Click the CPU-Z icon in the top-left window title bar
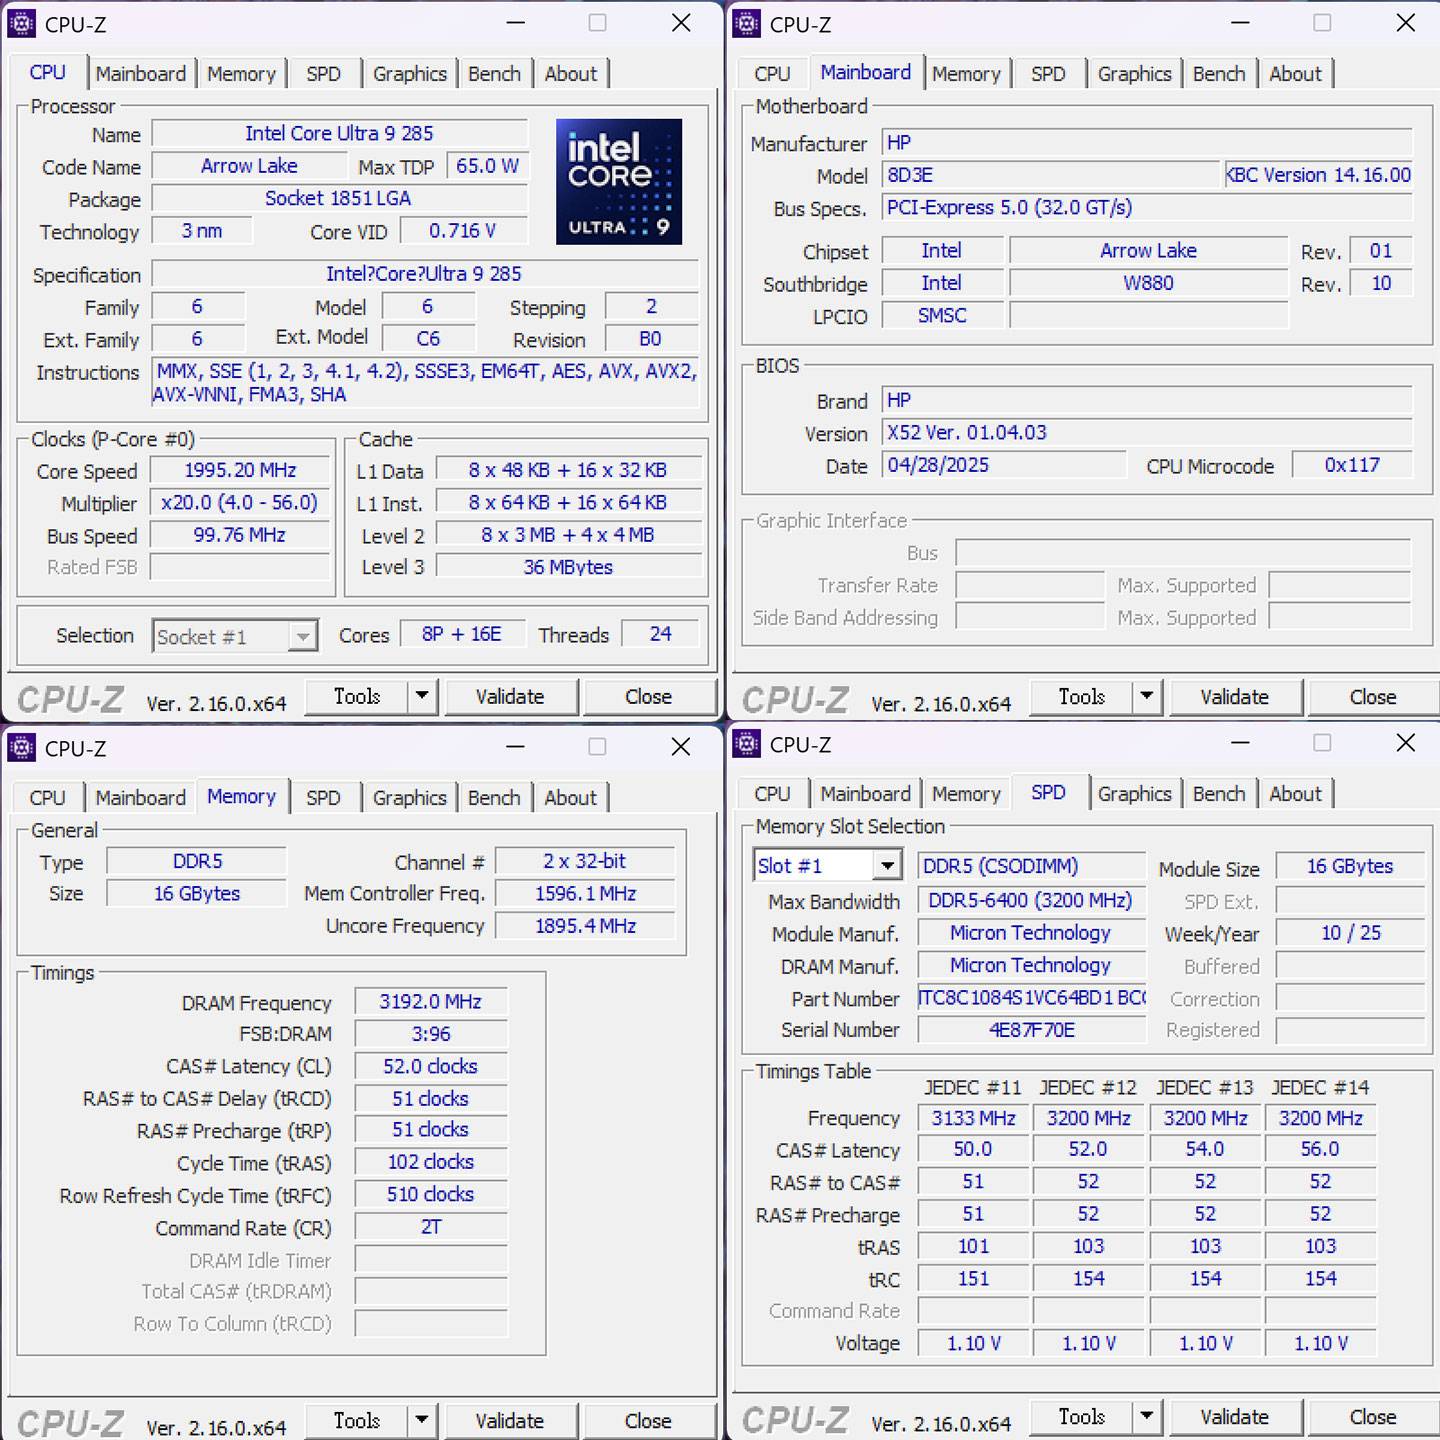The width and height of the screenshot is (1440, 1440). click(22, 23)
